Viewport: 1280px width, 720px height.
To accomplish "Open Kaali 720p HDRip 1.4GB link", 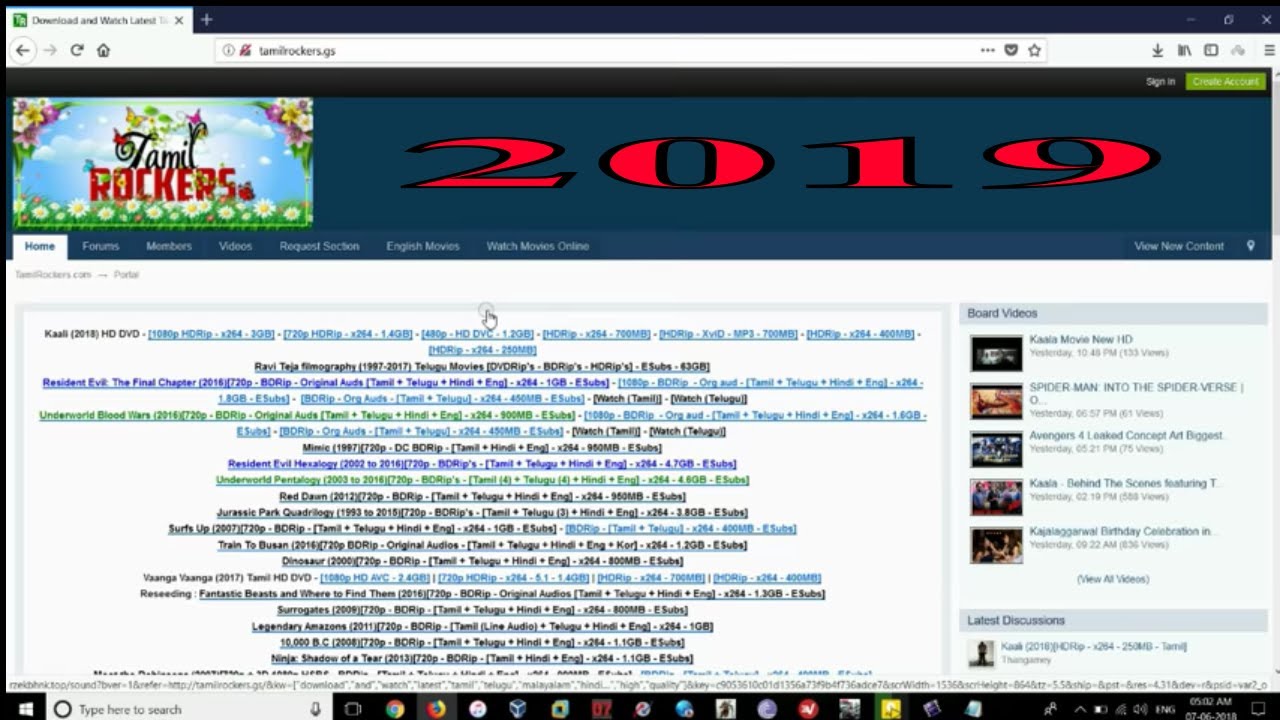I will pyautogui.click(x=348, y=334).
